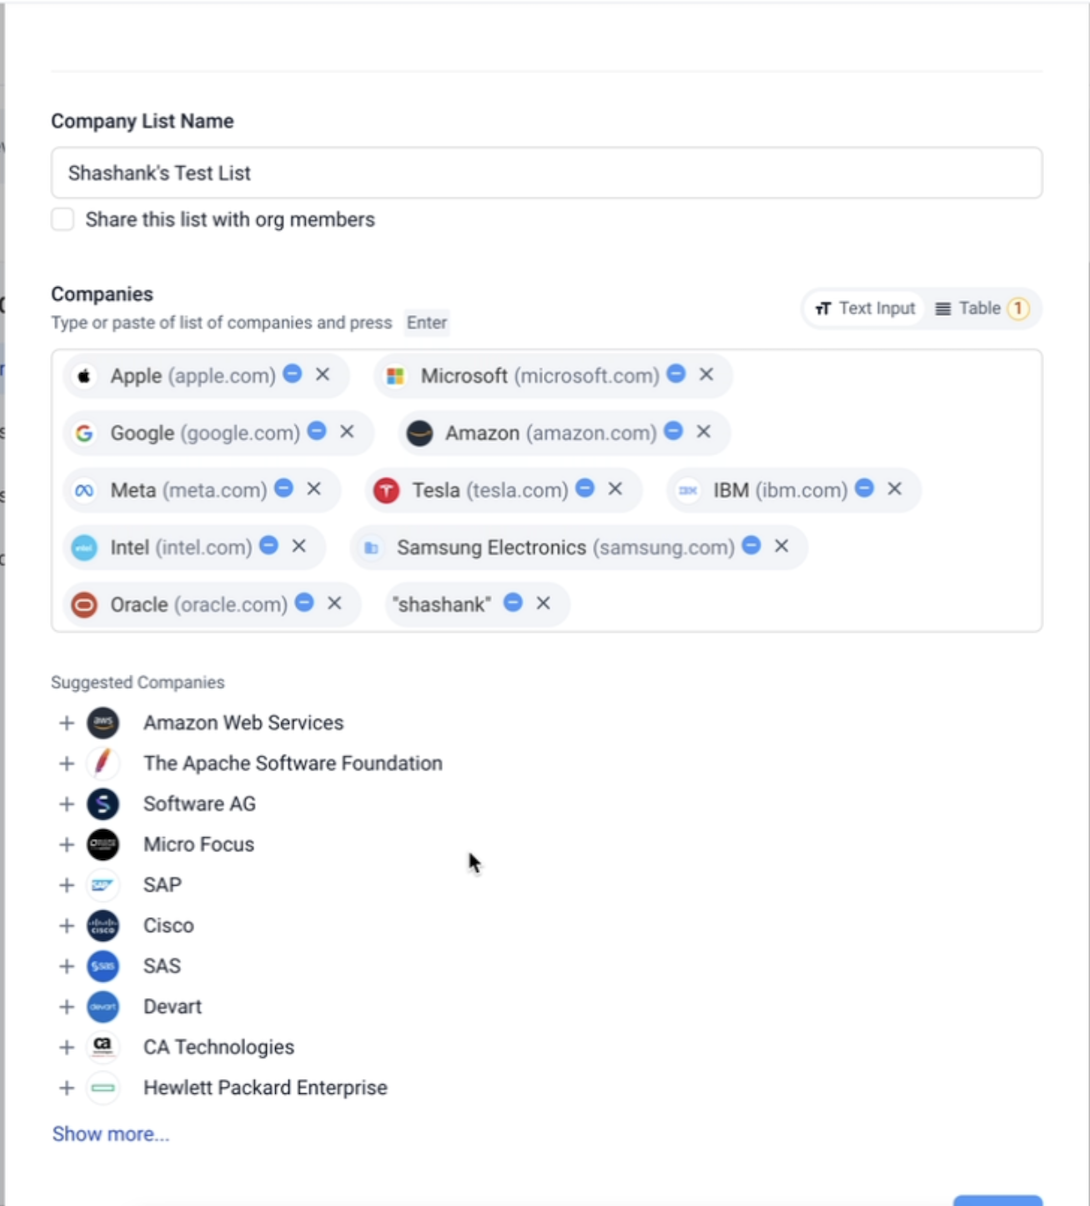Expand suggestions with Show more link

111,1134
